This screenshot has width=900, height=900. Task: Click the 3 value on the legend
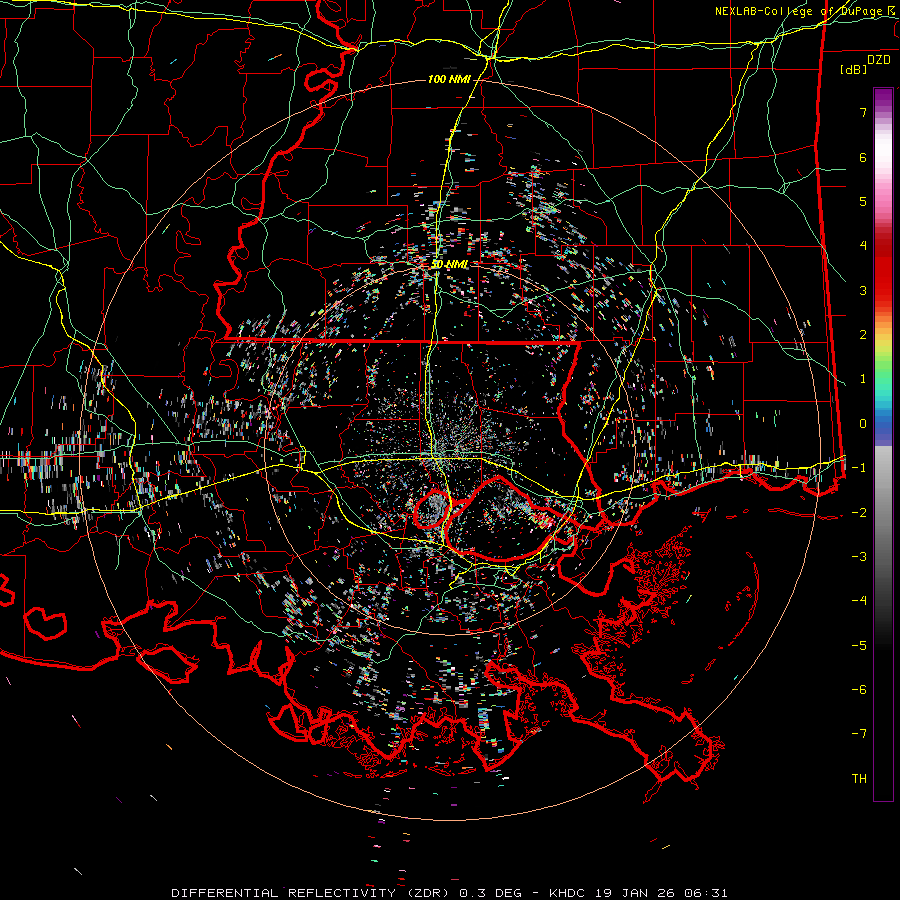coord(863,290)
